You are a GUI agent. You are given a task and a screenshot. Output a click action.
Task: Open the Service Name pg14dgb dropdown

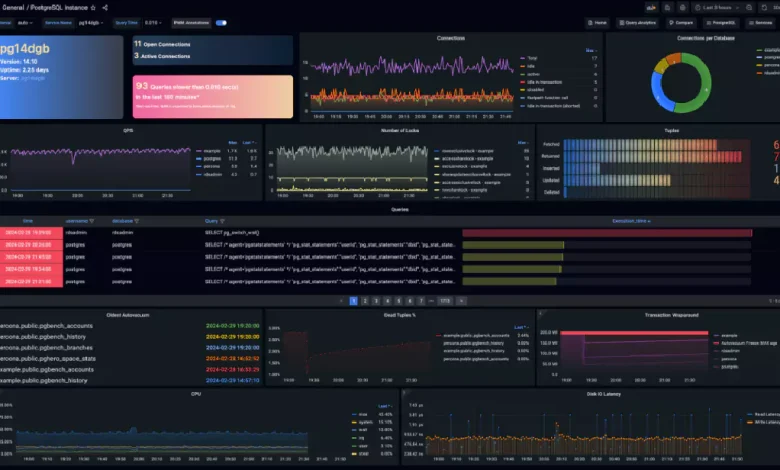91,23
